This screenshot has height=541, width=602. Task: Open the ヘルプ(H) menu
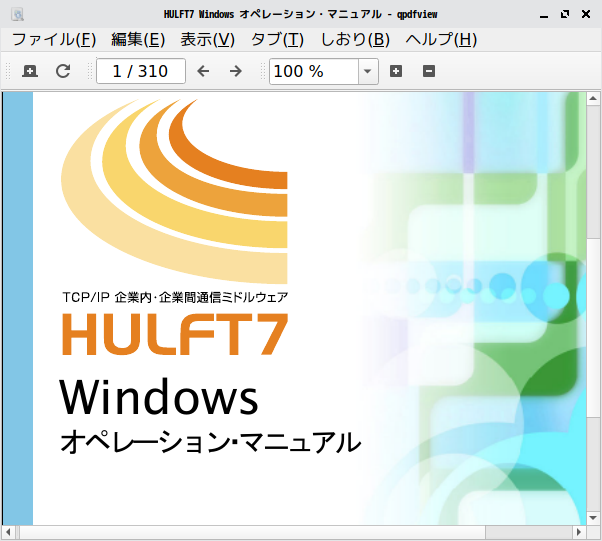coord(441,40)
